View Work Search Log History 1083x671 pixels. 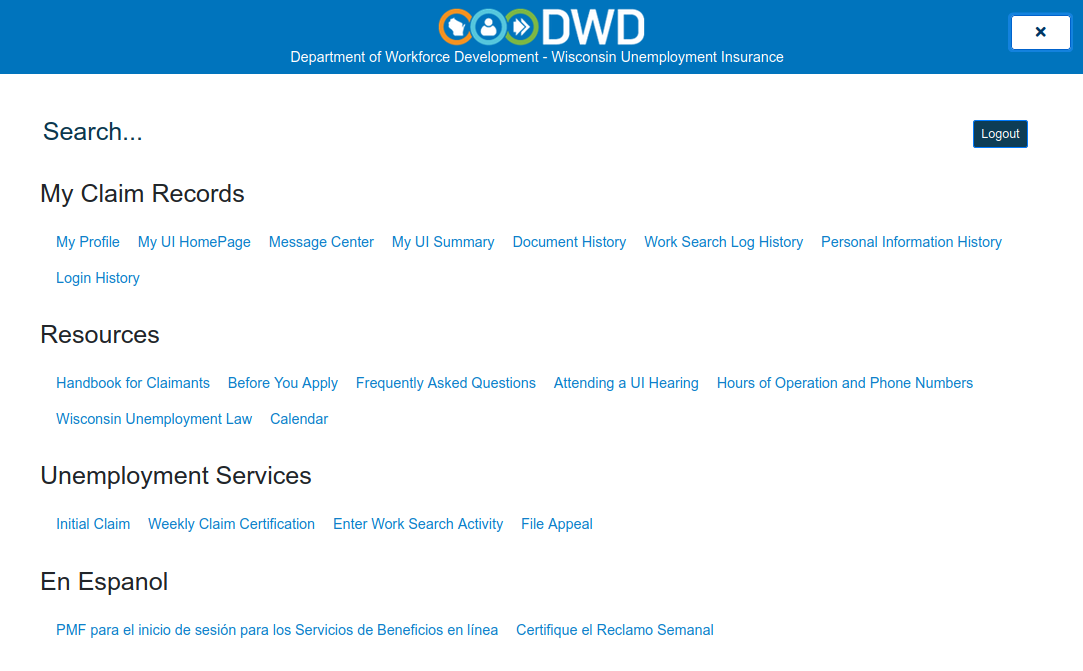pyautogui.click(x=723, y=242)
